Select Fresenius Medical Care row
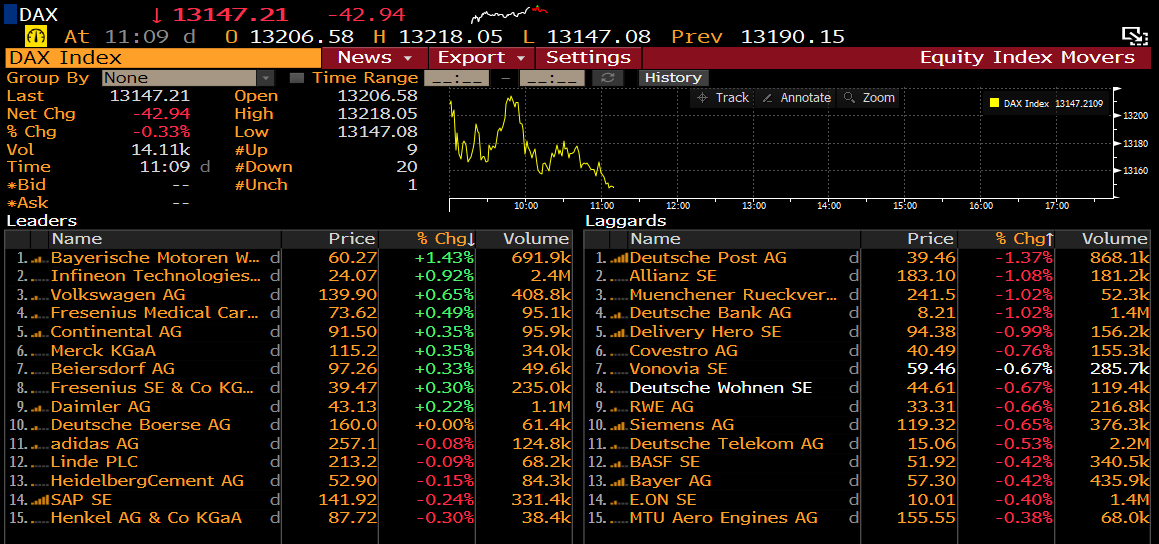 click(x=288, y=313)
